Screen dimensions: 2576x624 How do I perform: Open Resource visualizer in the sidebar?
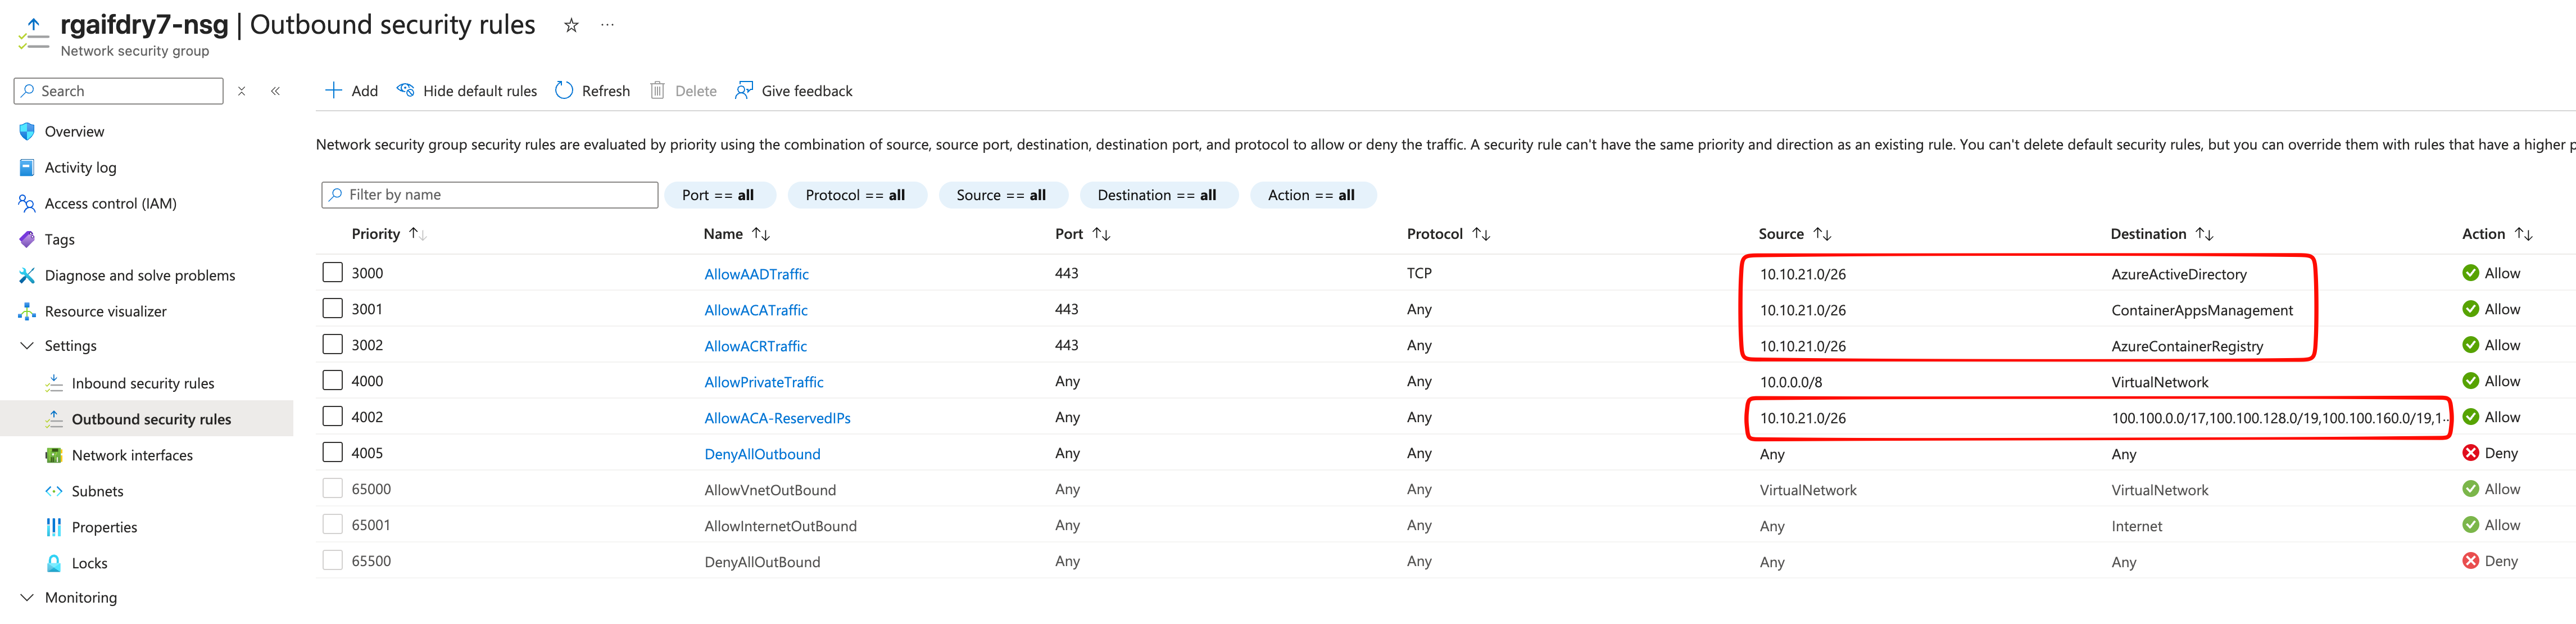(x=105, y=311)
